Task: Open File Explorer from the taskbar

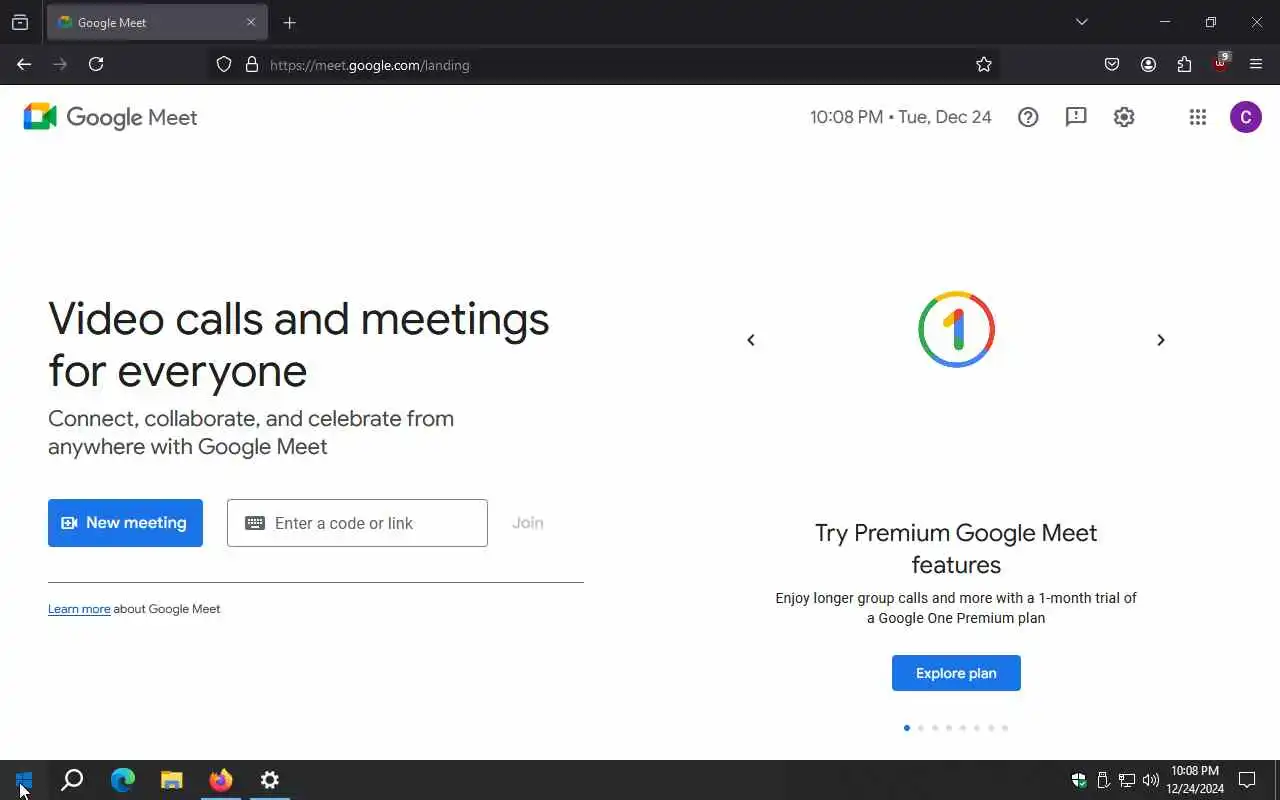Action: pos(172,780)
